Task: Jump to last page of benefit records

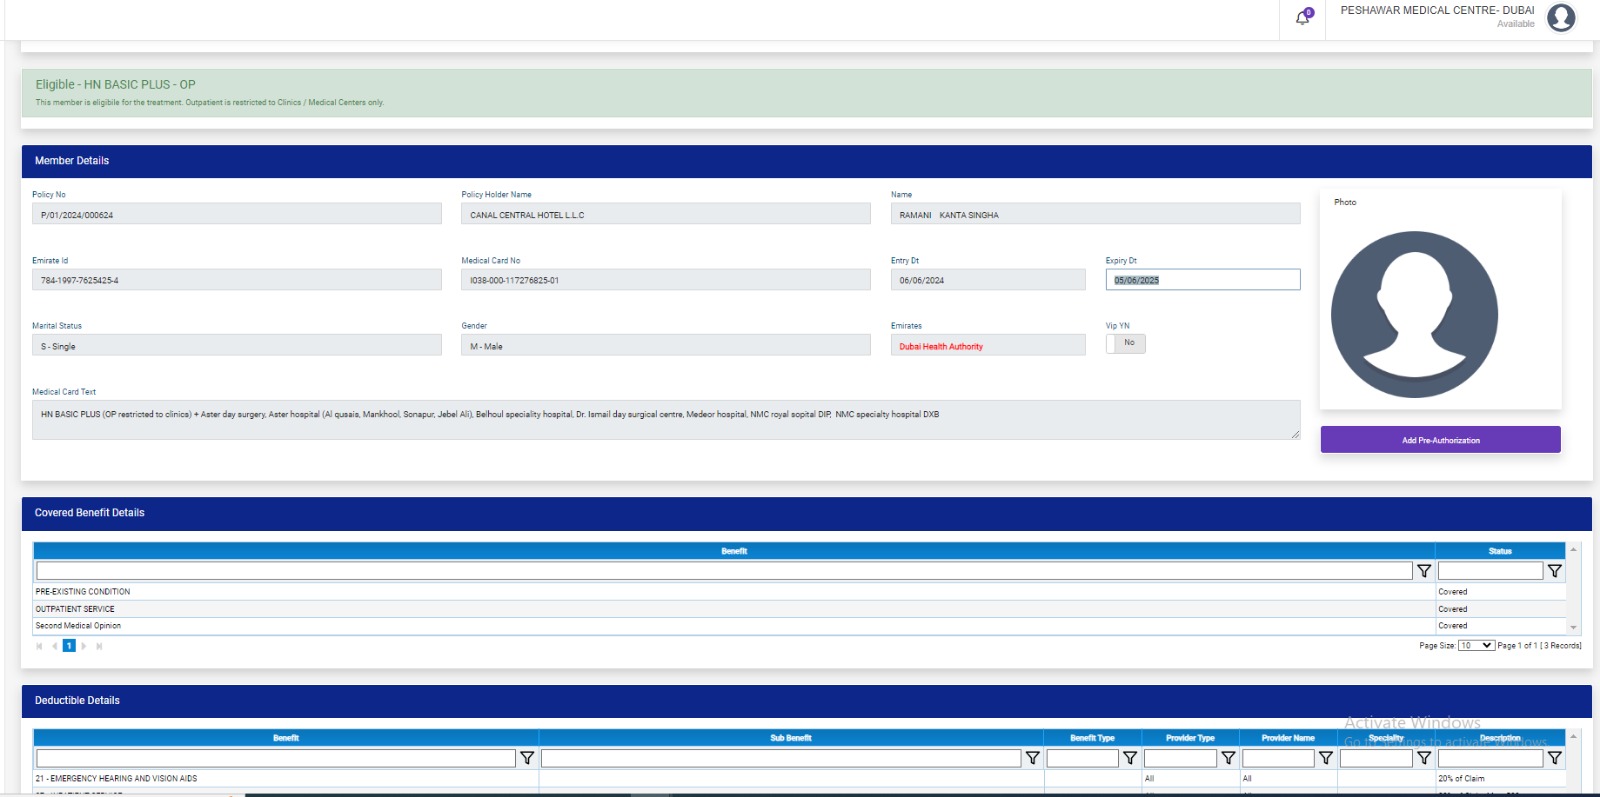Action: pos(99,646)
